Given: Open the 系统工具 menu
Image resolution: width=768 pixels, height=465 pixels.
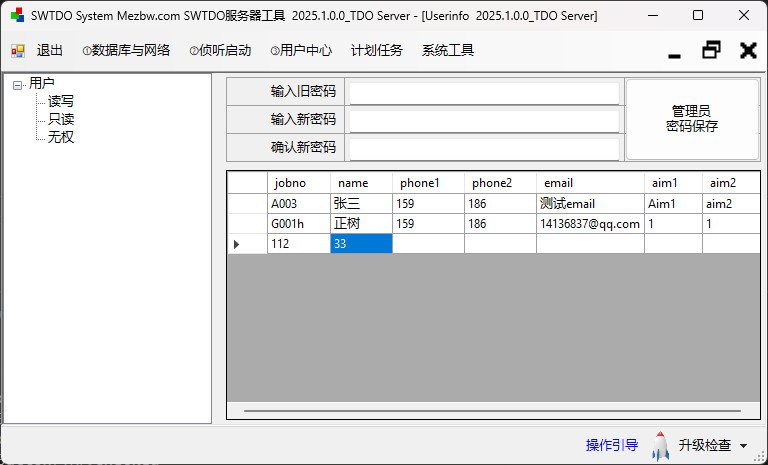Looking at the screenshot, I should (x=448, y=51).
